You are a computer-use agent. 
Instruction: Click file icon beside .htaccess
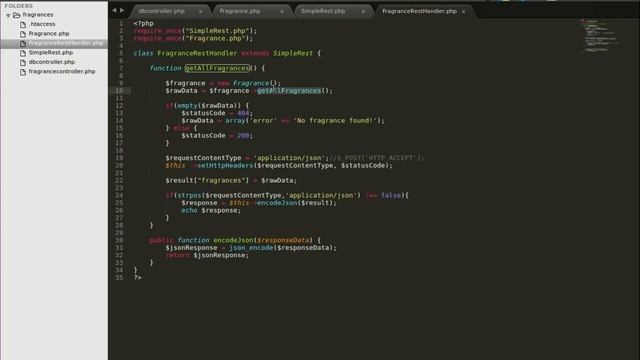click(23, 24)
